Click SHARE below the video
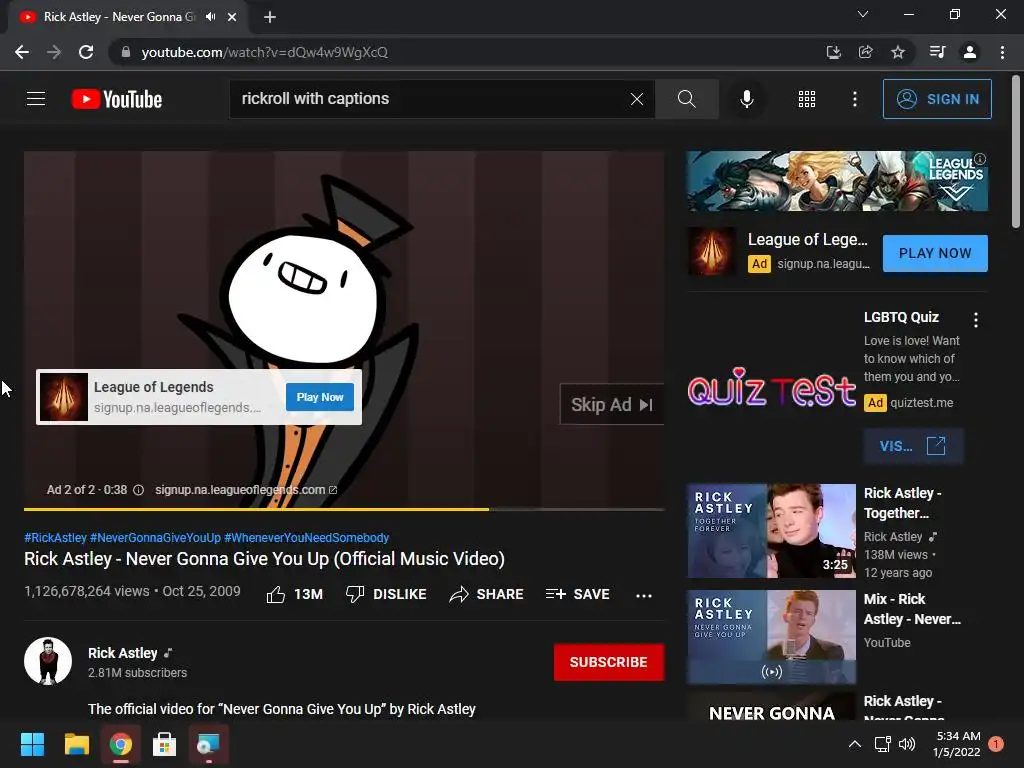 [487, 594]
